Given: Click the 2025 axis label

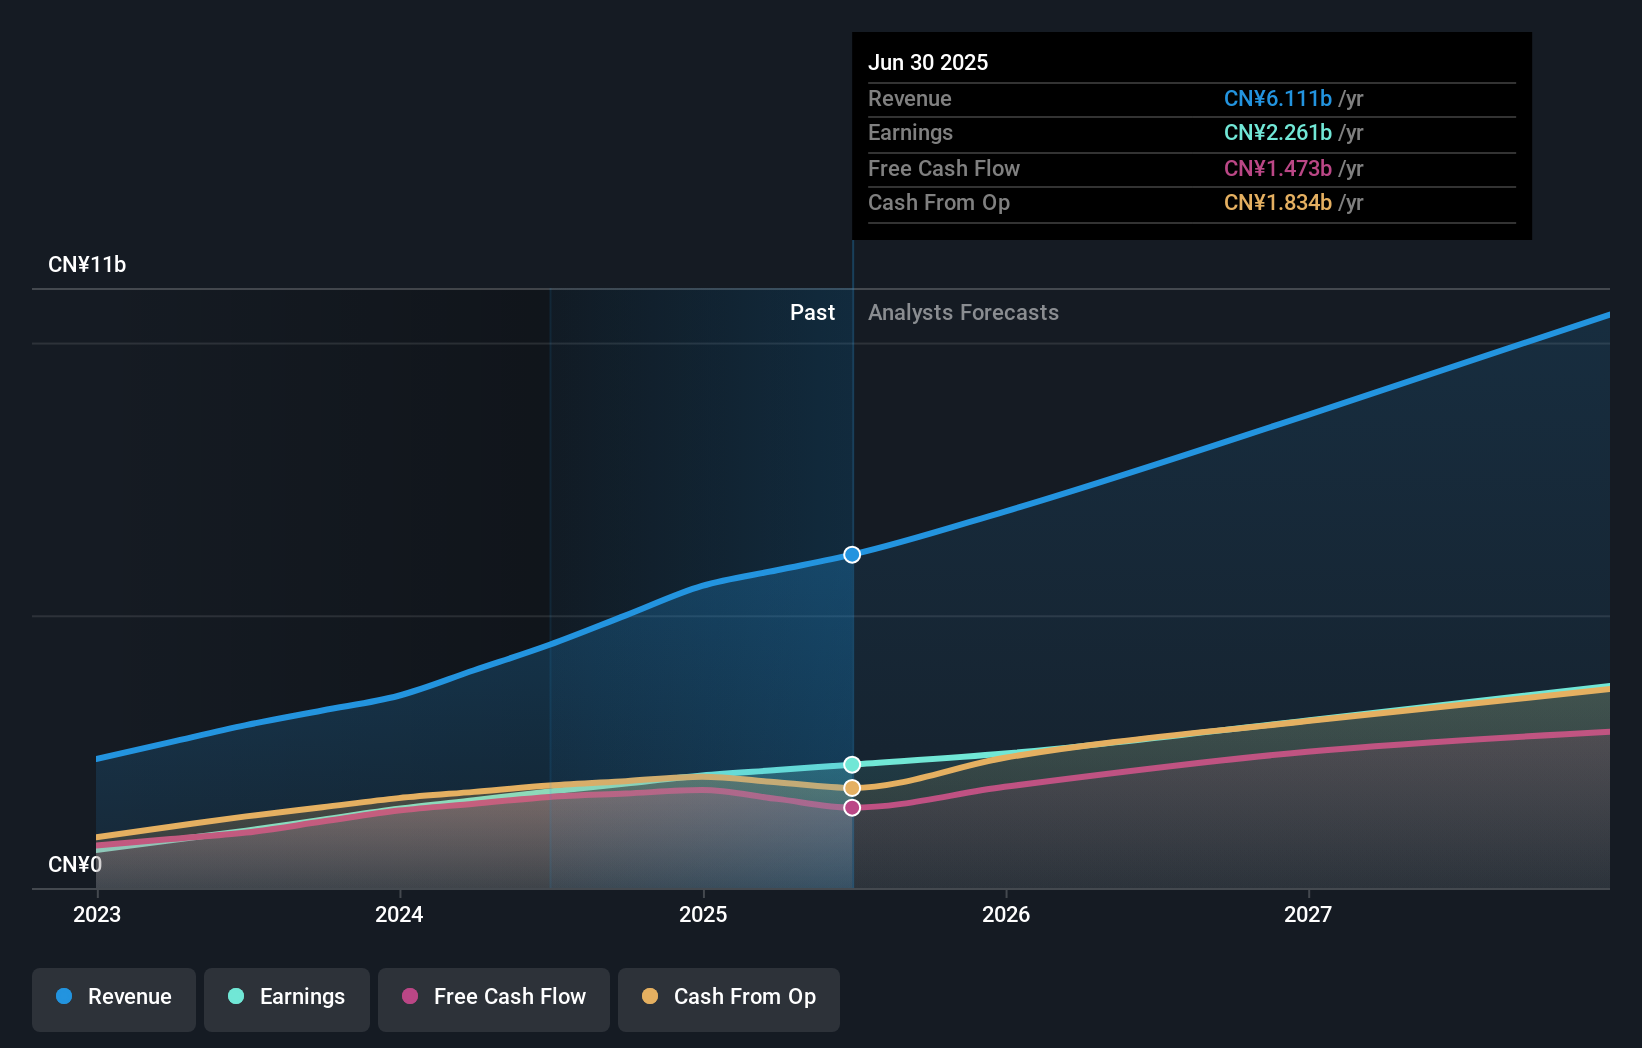Looking at the screenshot, I should coord(703,914).
